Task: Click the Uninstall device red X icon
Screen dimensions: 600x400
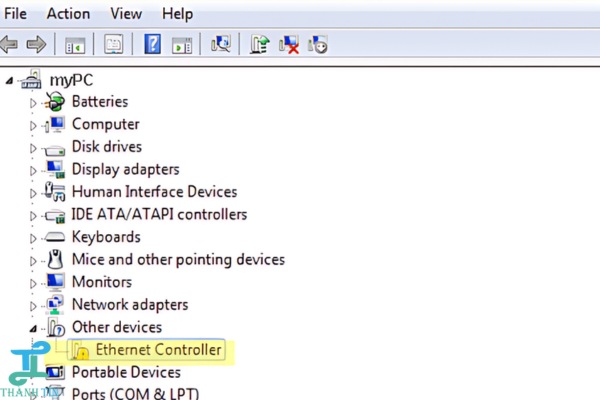Action: 290,44
